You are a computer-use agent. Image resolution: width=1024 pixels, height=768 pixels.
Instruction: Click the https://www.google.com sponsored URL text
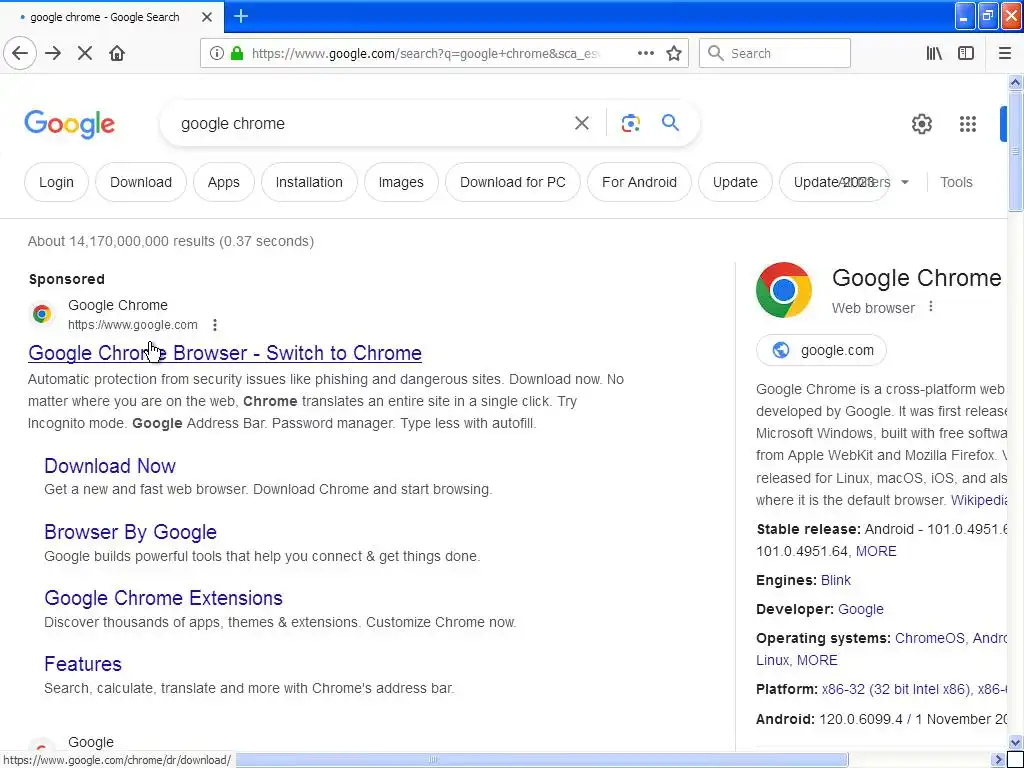pos(133,325)
